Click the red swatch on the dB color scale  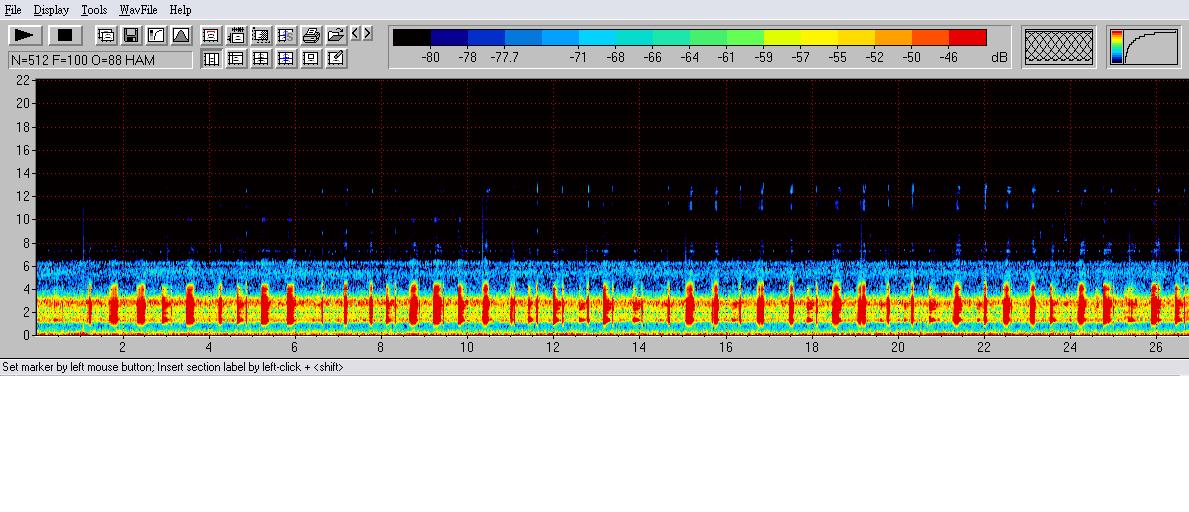967,38
